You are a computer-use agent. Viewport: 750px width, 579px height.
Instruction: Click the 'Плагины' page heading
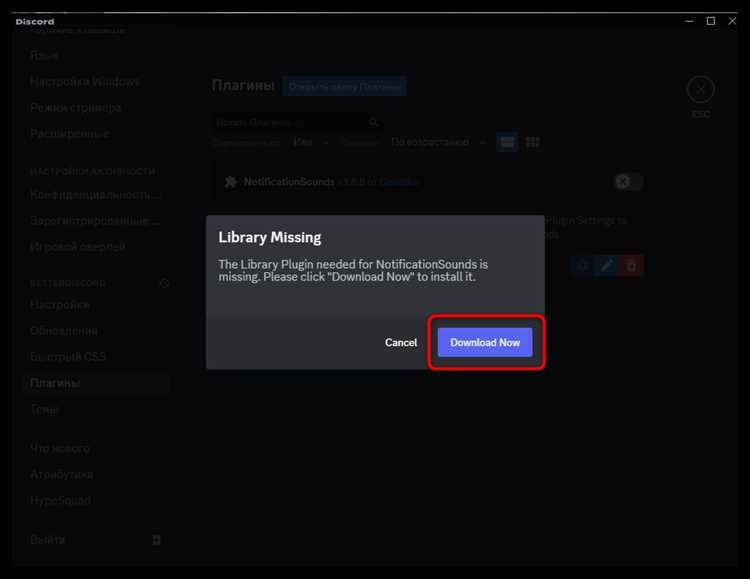click(243, 86)
